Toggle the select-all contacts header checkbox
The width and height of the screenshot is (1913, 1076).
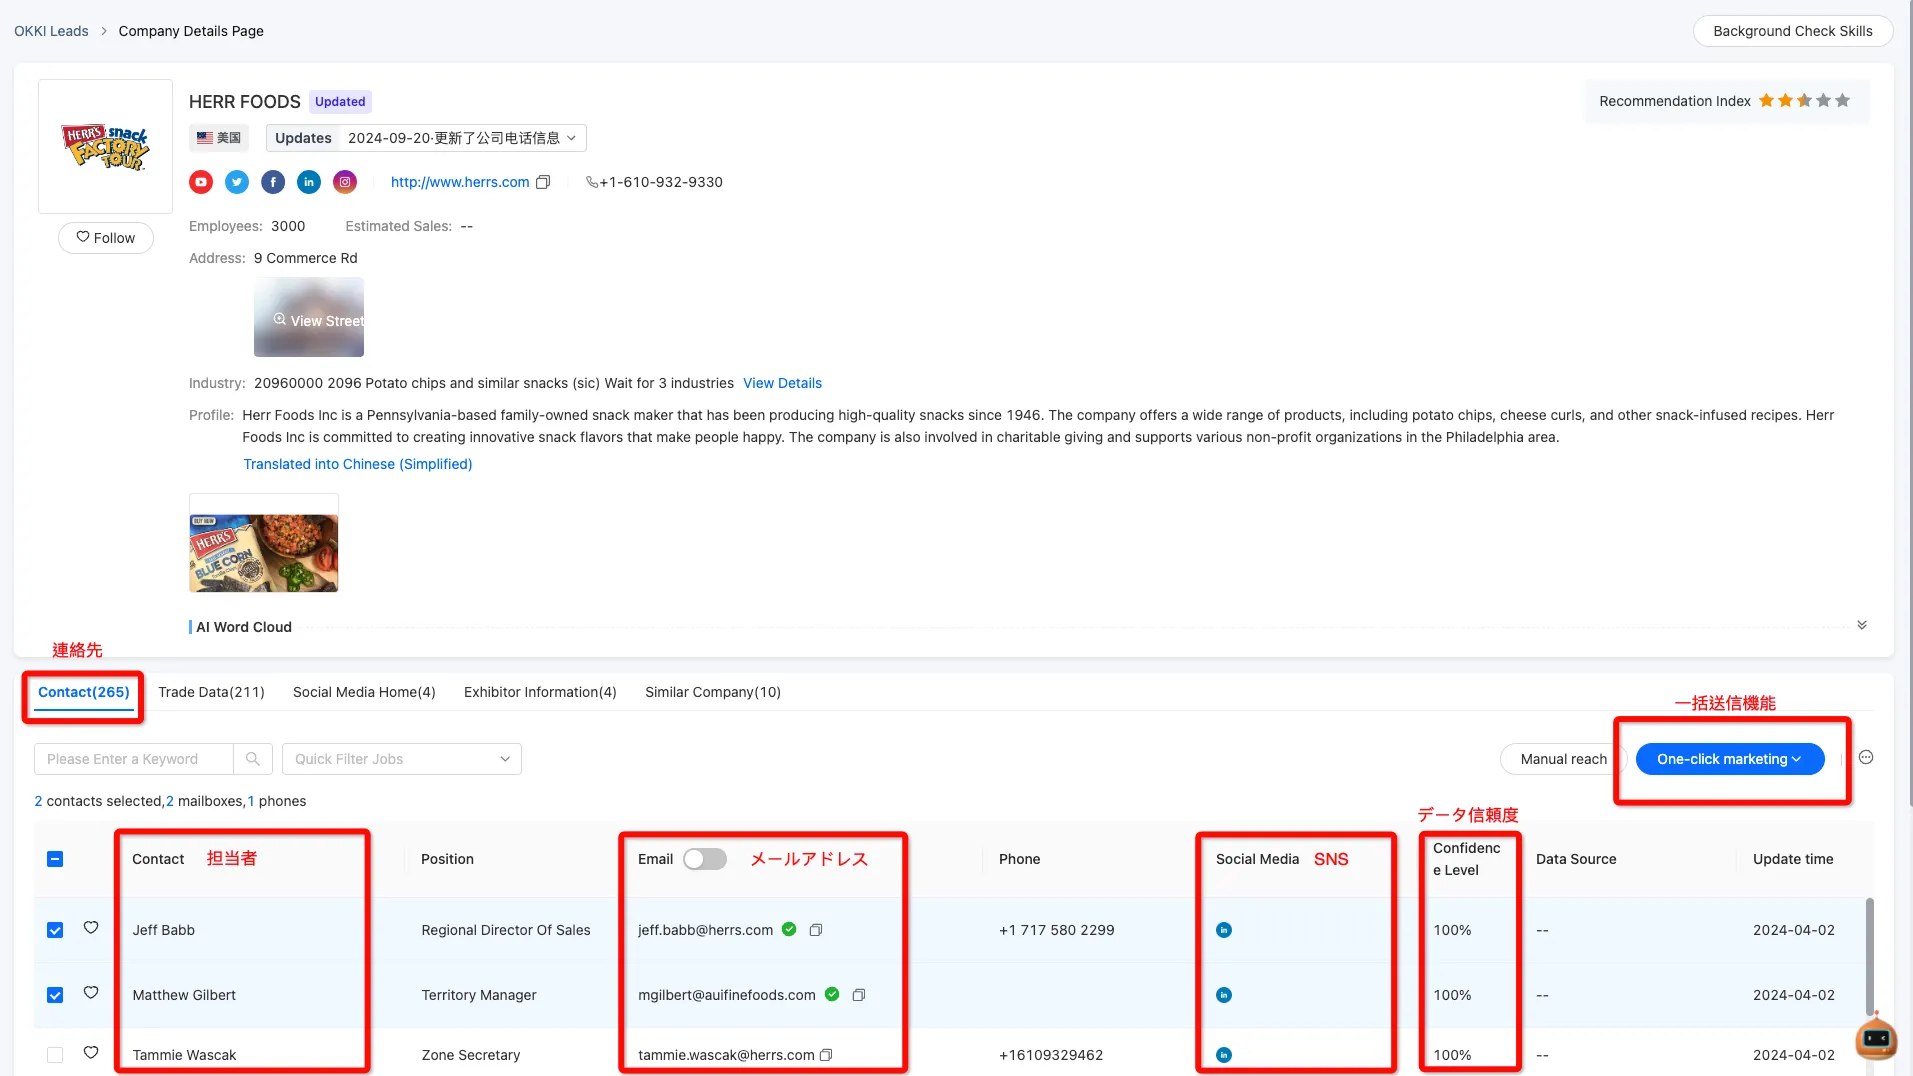[x=55, y=859]
